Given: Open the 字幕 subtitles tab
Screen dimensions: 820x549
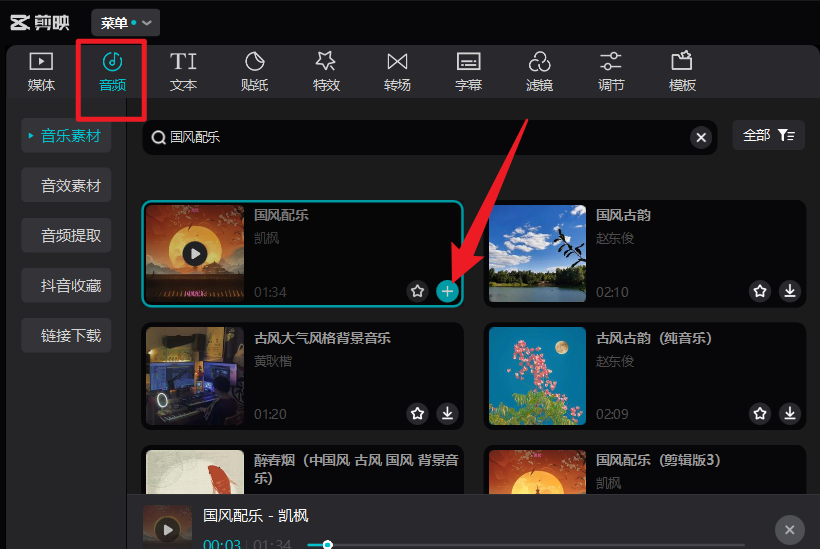Looking at the screenshot, I should pyautogui.click(x=469, y=72).
